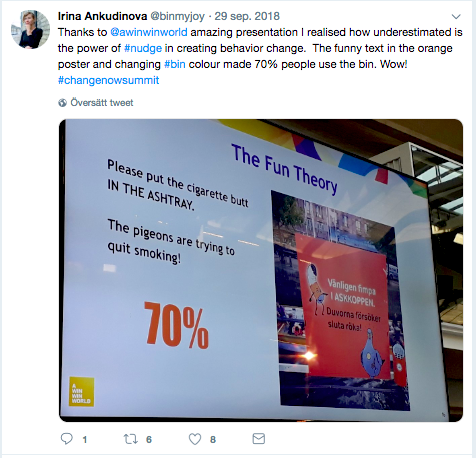Open the attached Fun Theory slide photo
The width and height of the screenshot is (476, 458).
click(261, 270)
